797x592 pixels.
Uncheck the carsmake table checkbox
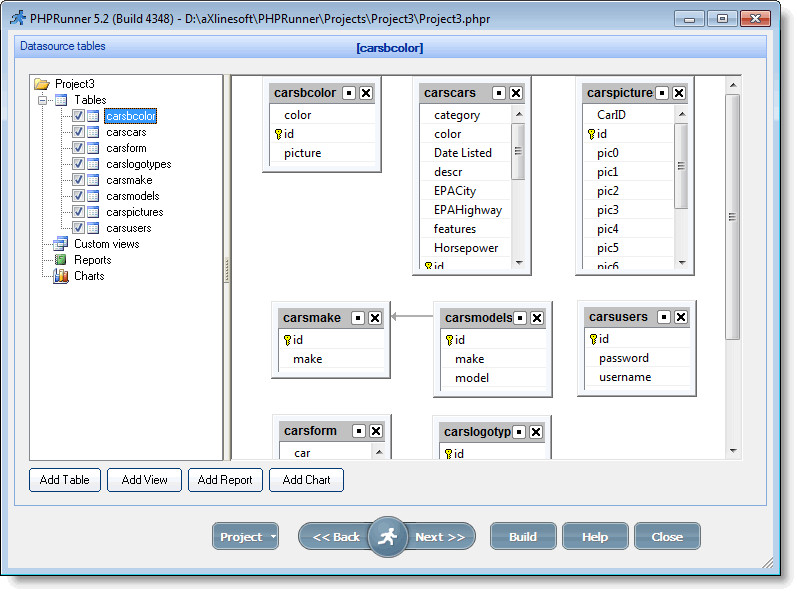[78, 180]
